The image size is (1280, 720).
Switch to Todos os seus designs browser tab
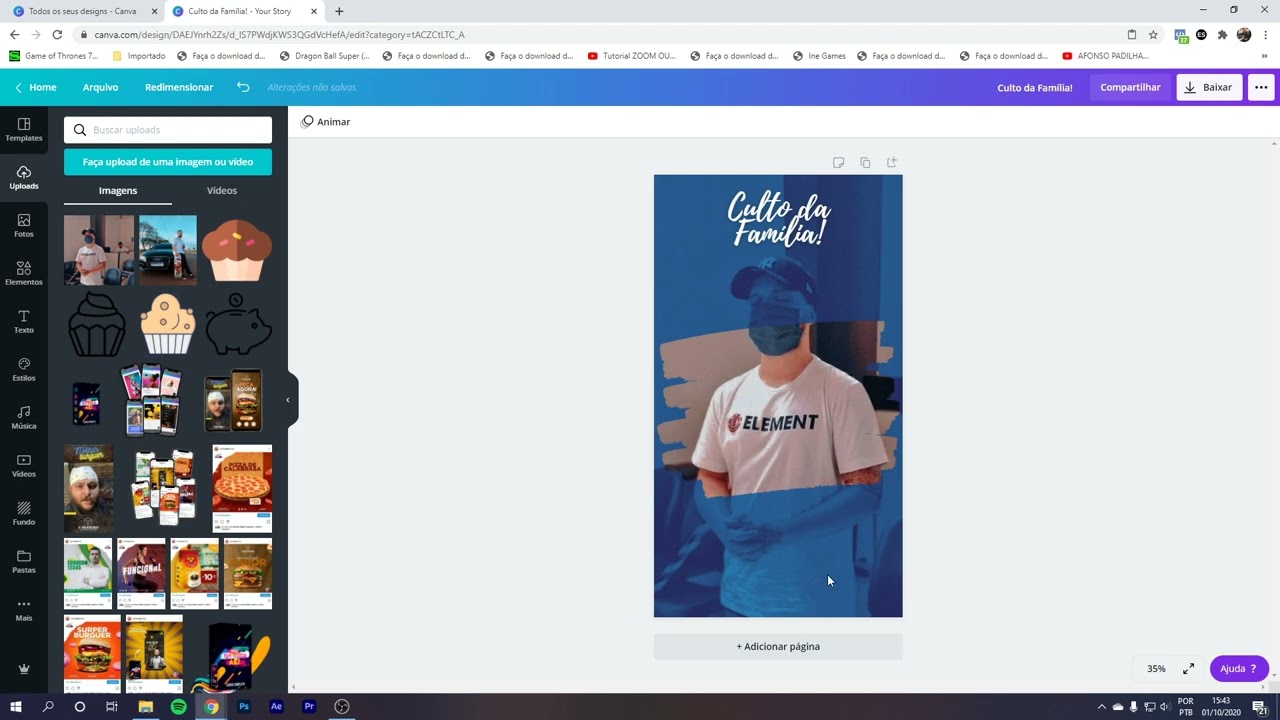[83, 11]
